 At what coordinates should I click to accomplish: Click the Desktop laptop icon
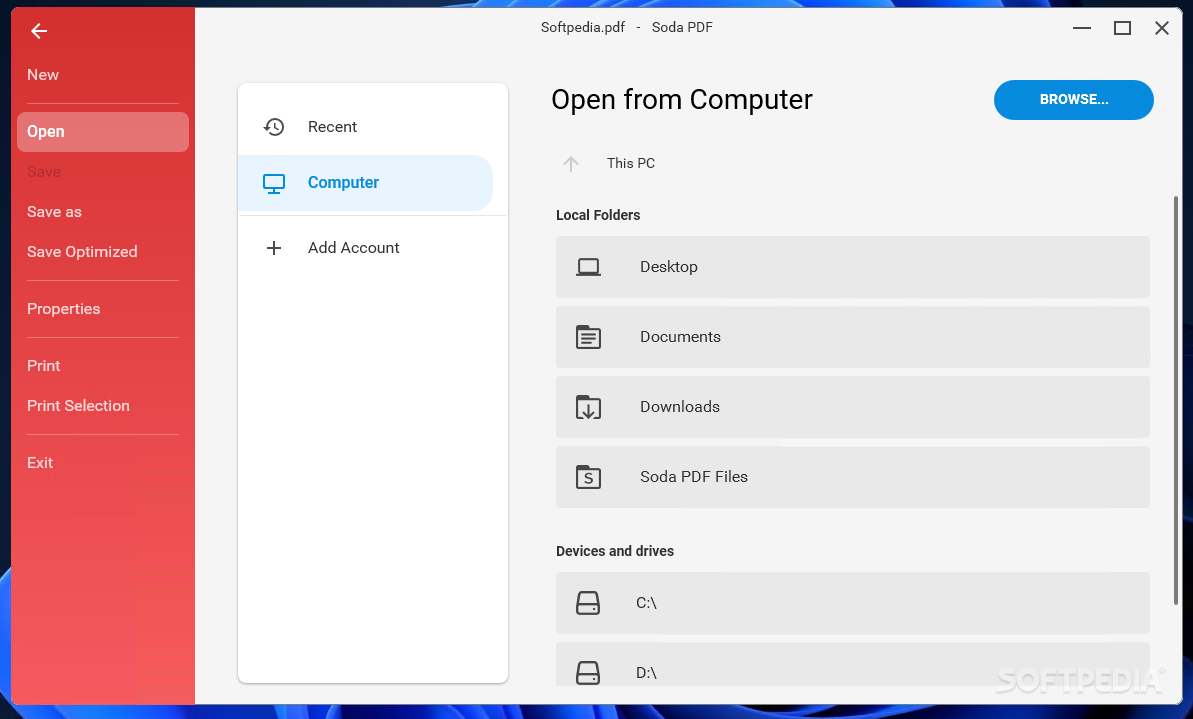(588, 267)
